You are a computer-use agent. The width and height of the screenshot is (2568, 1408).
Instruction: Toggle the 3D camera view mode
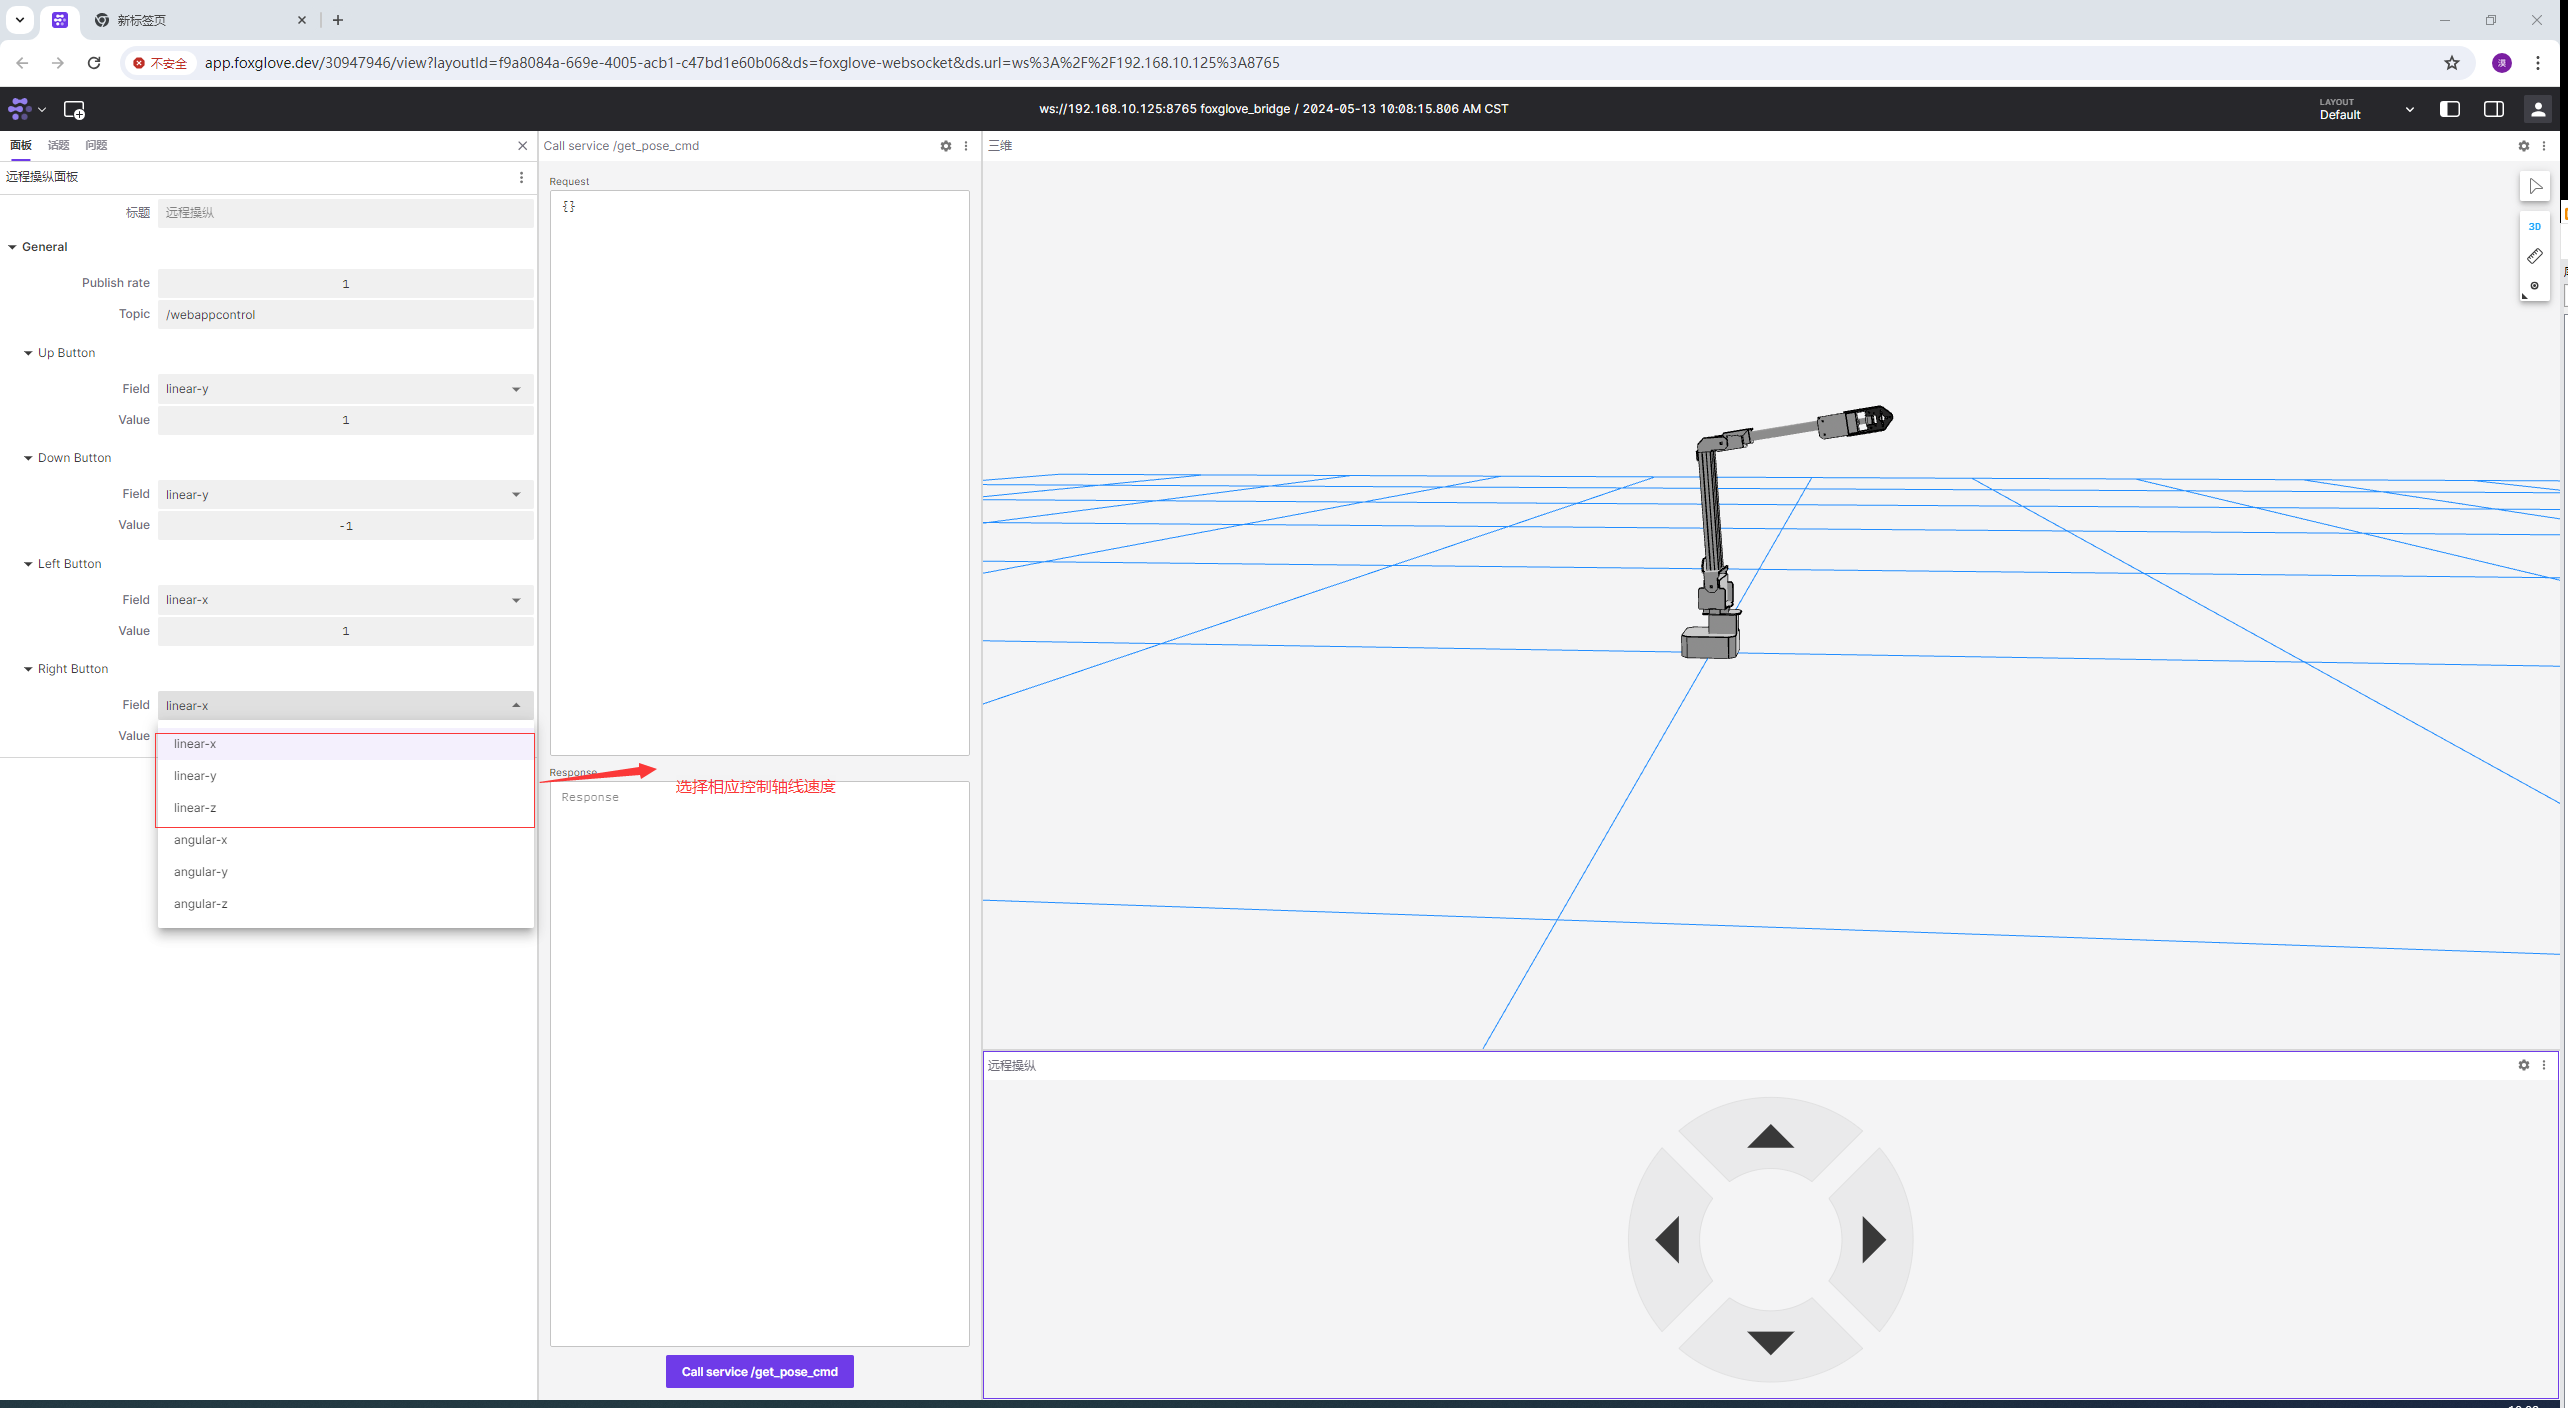[x=2534, y=227]
